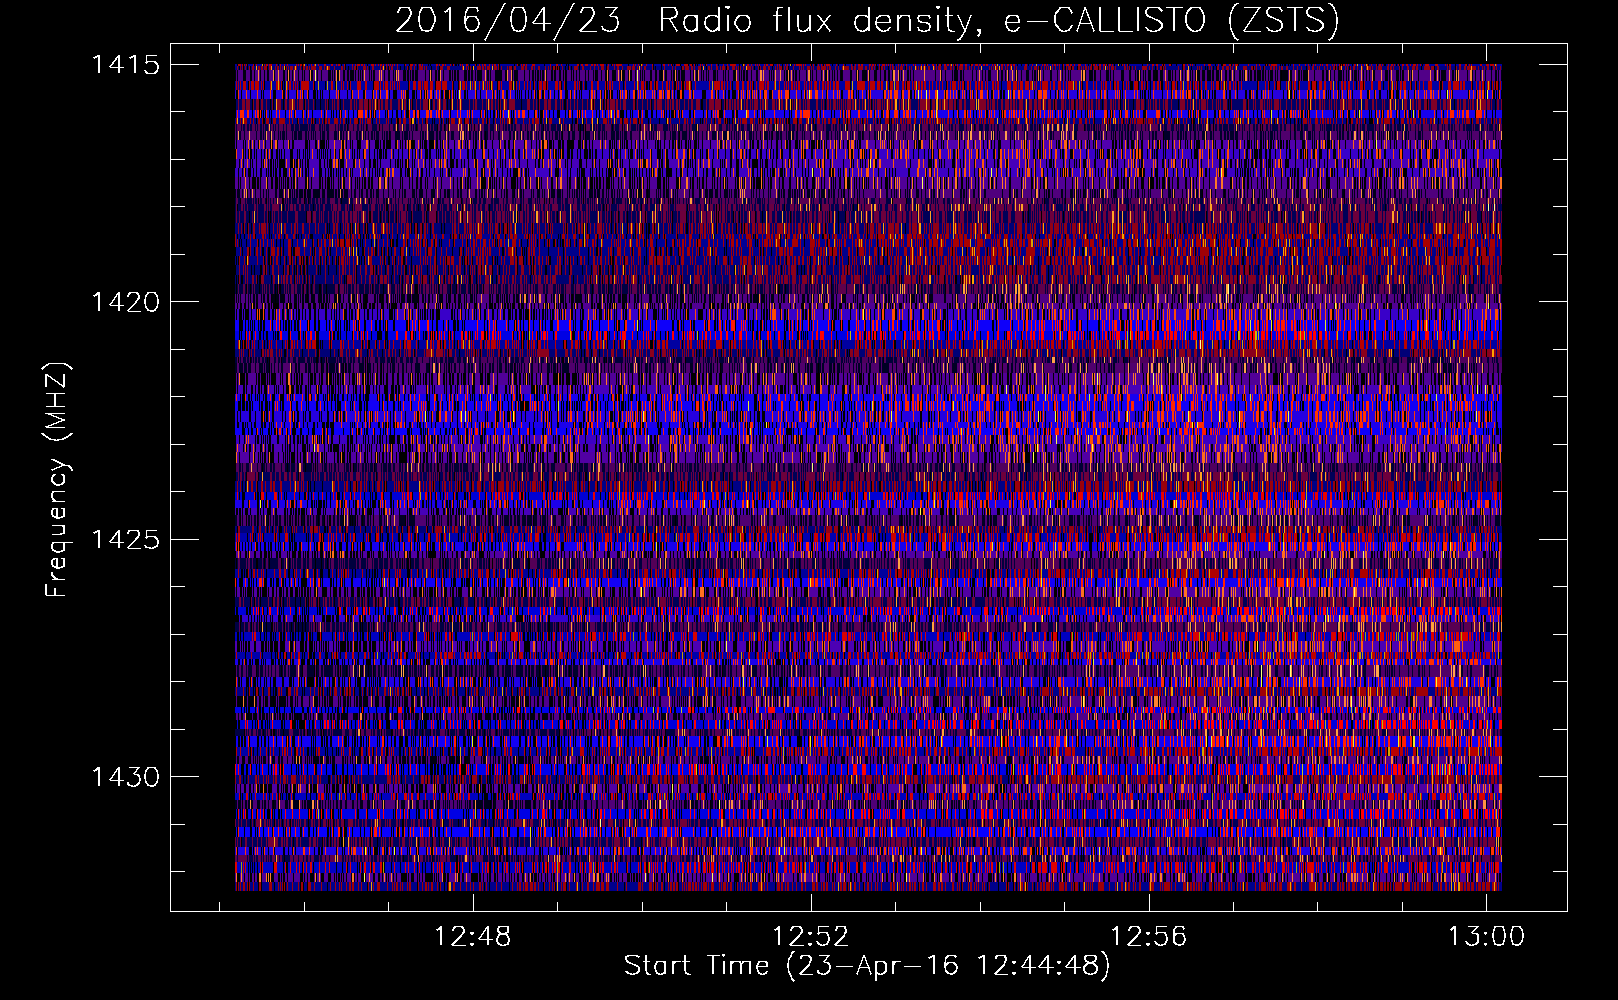Select the 1425 frequency axis label
Viewport: 1618px width, 1000px height.
pos(126,540)
